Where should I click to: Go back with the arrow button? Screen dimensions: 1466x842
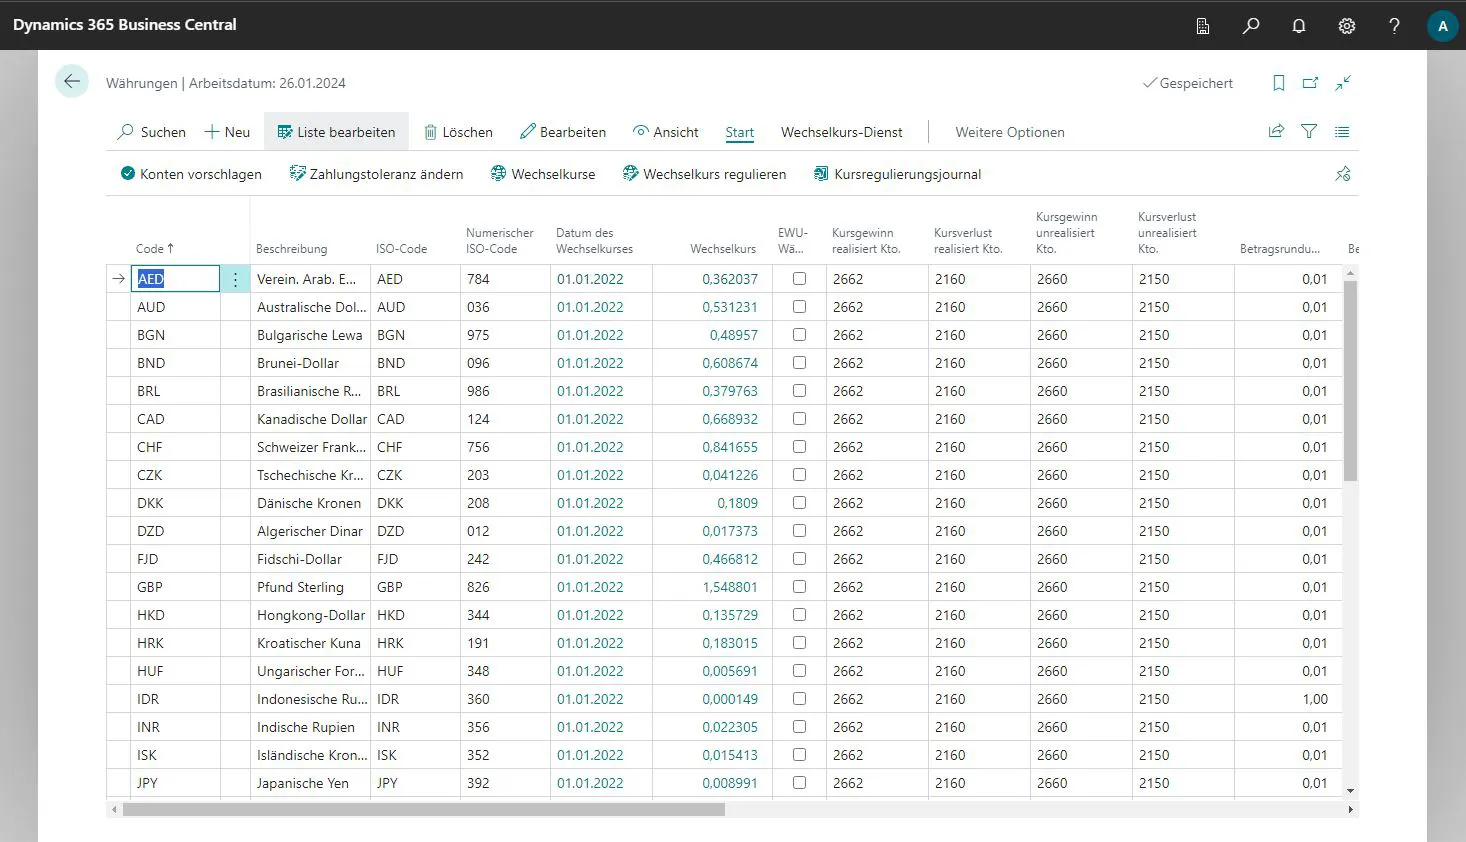click(x=72, y=81)
